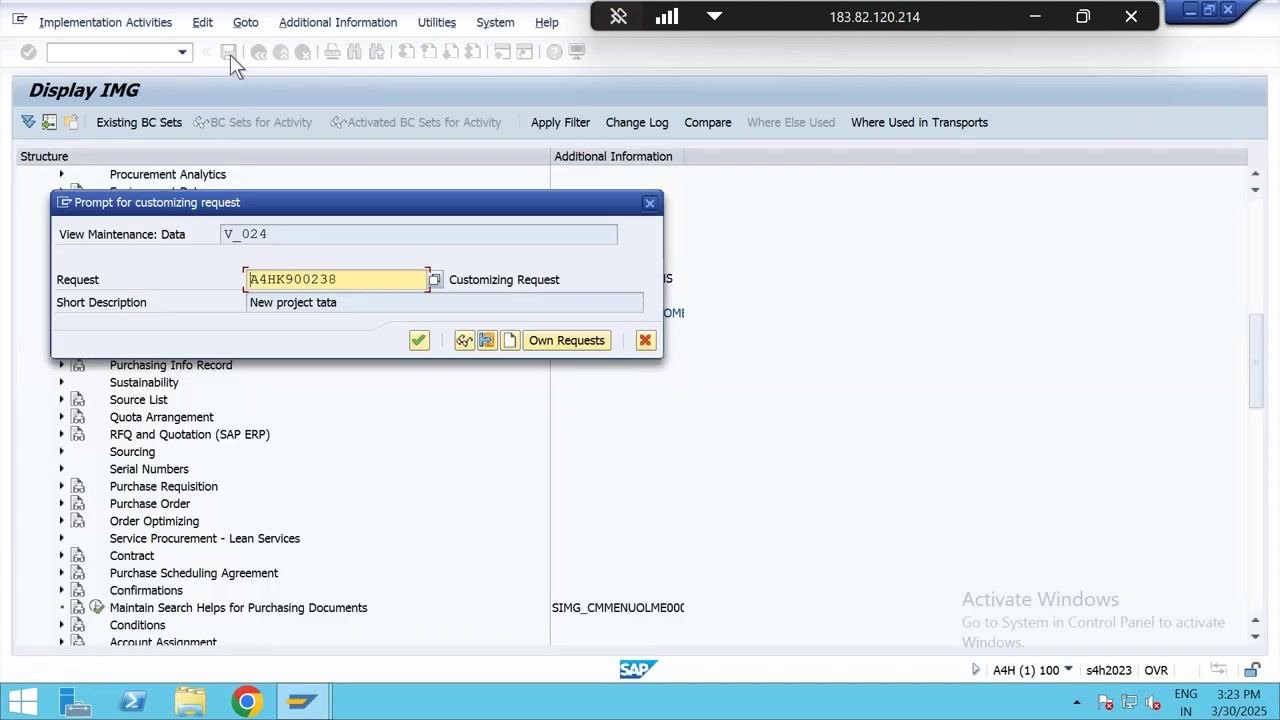This screenshot has height=720, width=1280.
Task: Click the display request glasses icon in the dialog
Action: (x=464, y=341)
